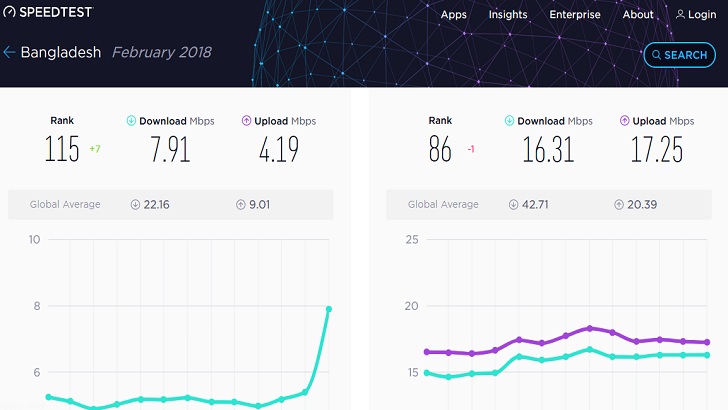728x410 pixels.
Task: Click the Global Average label in right panel
Action: pos(443,204)
